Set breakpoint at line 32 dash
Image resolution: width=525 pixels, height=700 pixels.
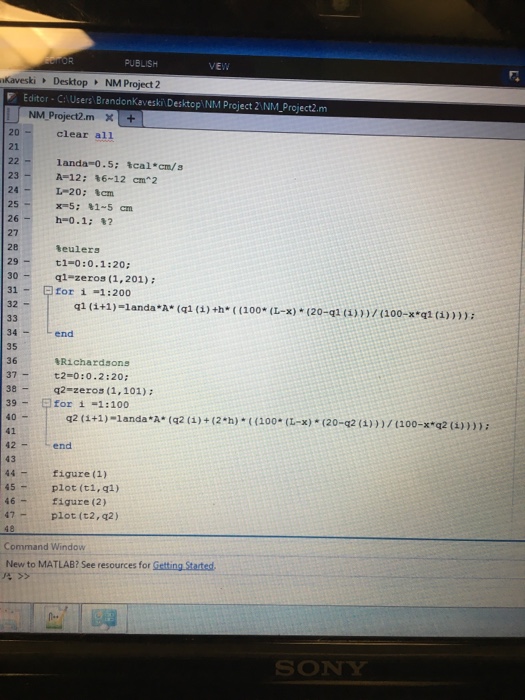click(x=26, y=304)
